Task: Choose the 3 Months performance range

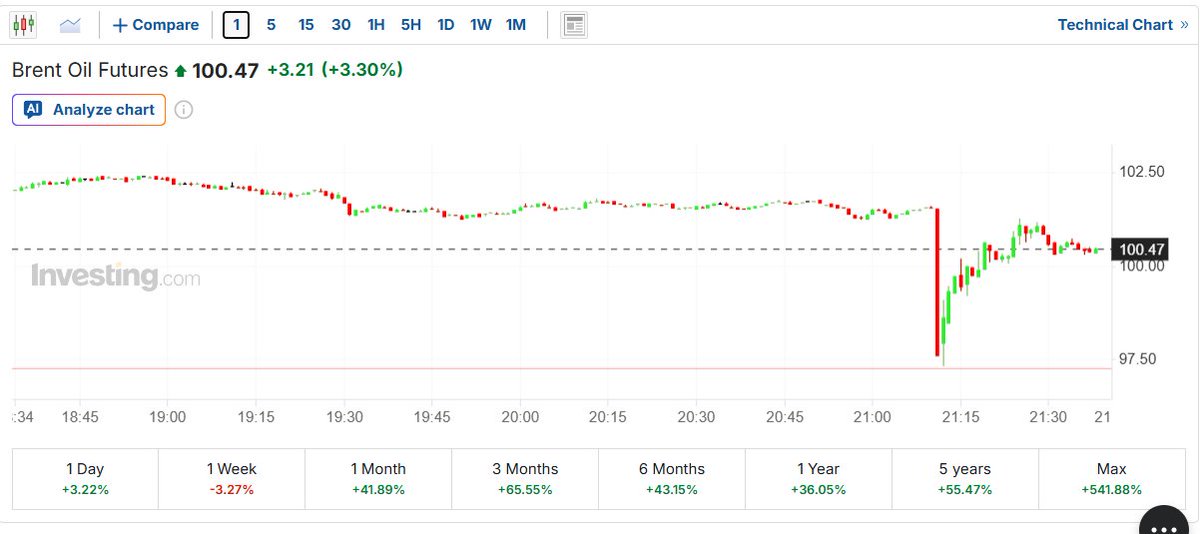Action: point(525,479)
